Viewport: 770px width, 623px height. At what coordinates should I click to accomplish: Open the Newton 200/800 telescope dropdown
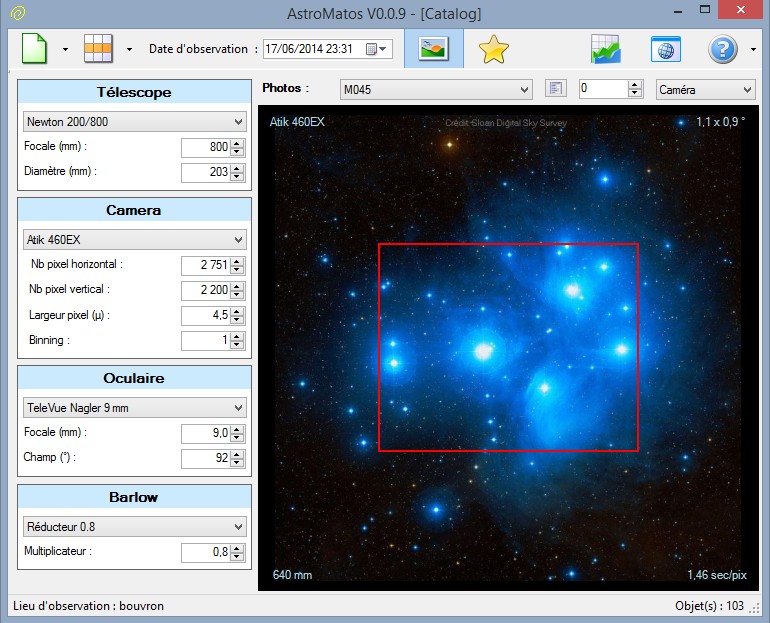pyautogui.click(x=135, y=121)
